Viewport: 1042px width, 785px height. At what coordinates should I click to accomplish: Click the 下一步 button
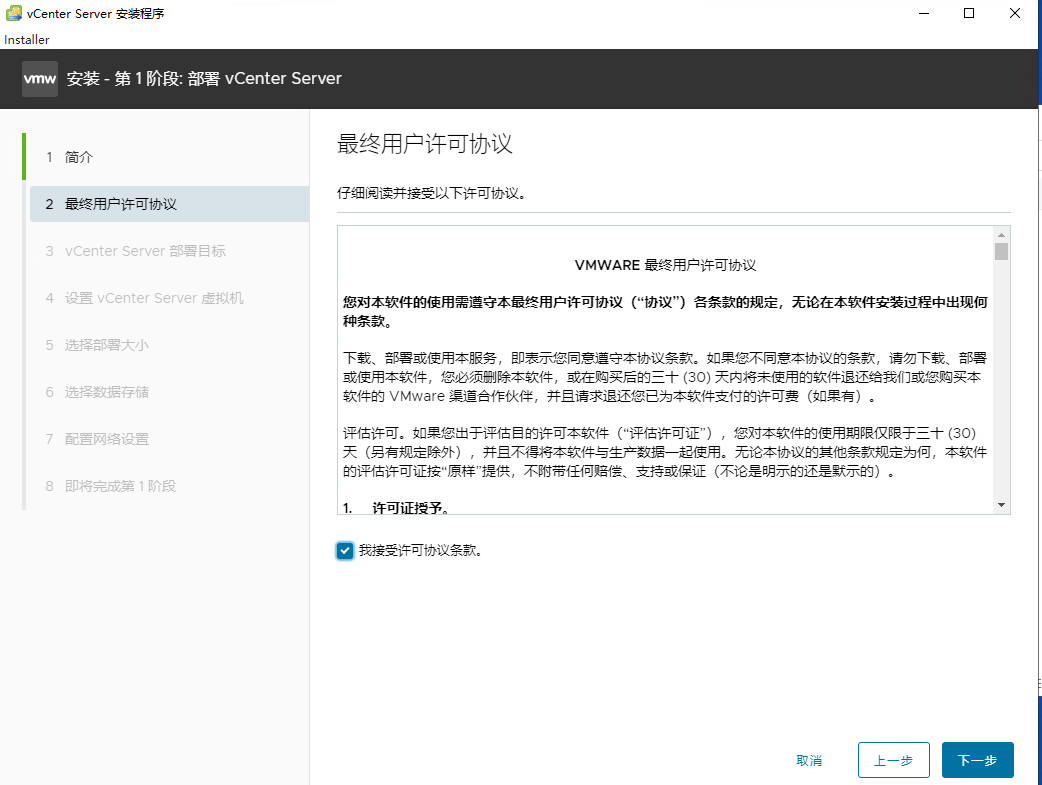tap(978, 760)
